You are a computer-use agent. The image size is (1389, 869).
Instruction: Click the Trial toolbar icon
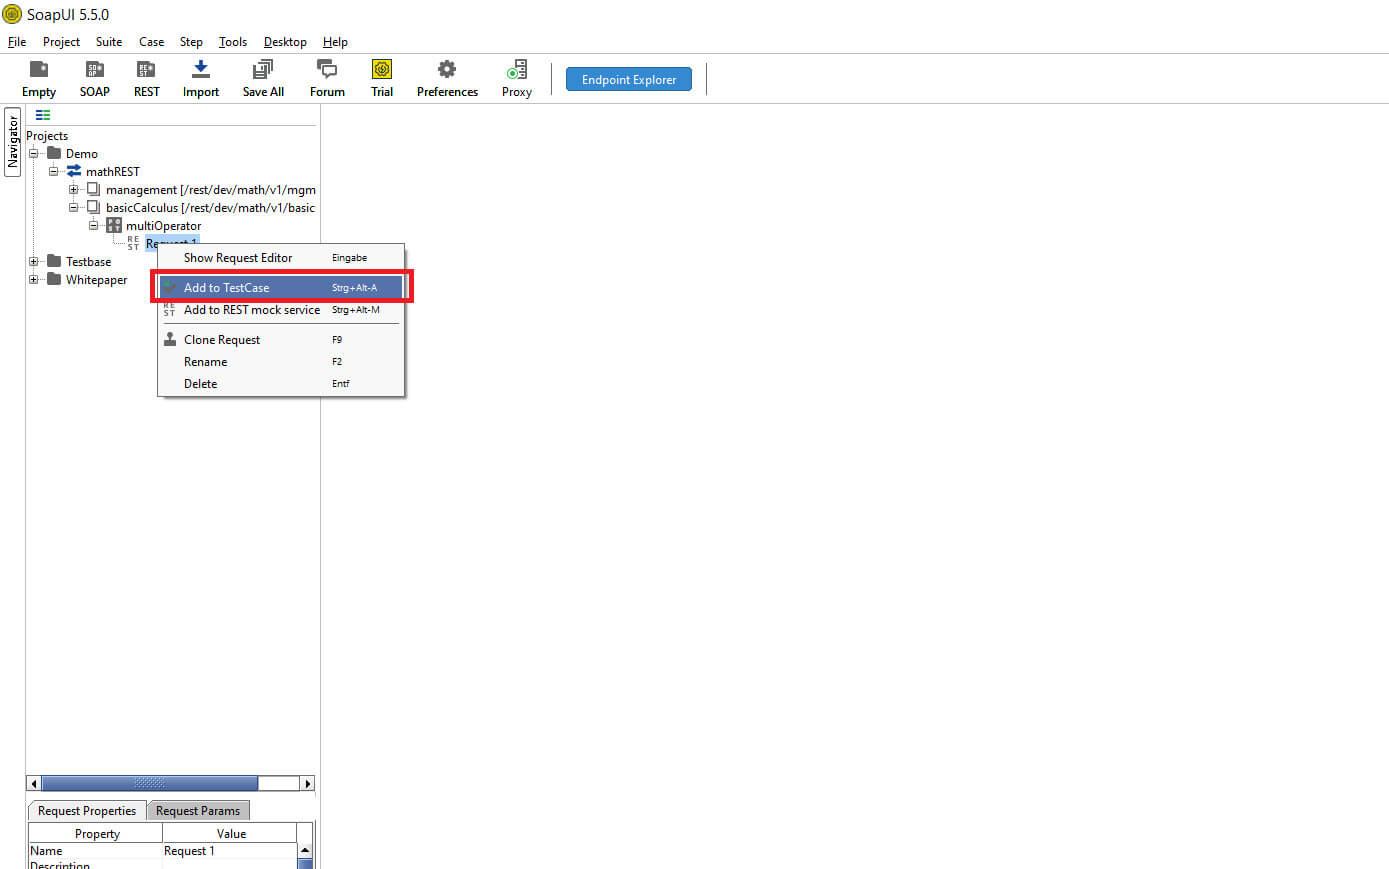click(x=382, y=69)
